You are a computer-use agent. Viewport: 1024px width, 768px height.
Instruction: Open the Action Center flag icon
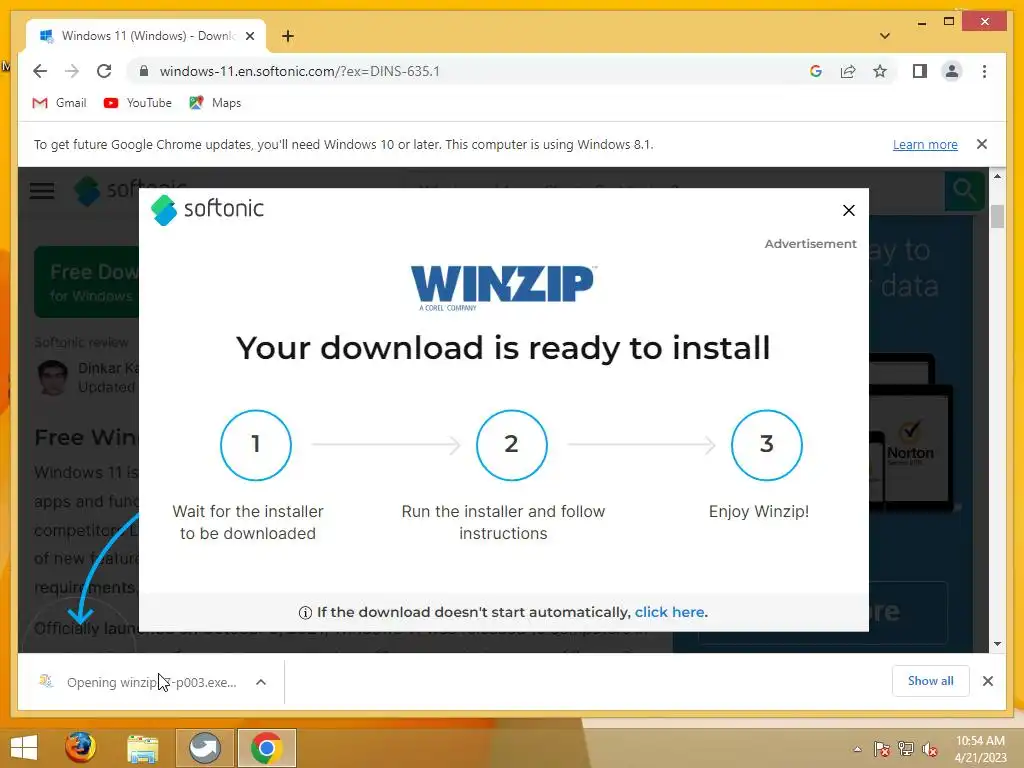click(882, 749)
